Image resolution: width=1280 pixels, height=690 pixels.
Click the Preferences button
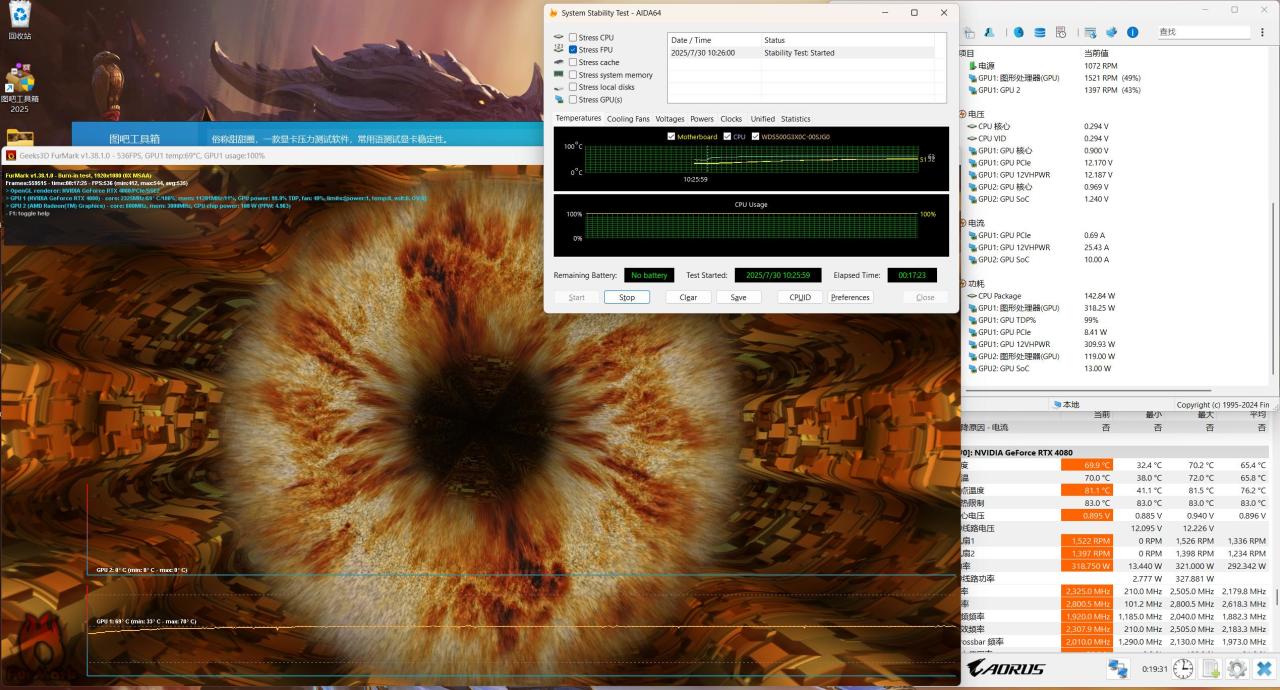(850, 297)
